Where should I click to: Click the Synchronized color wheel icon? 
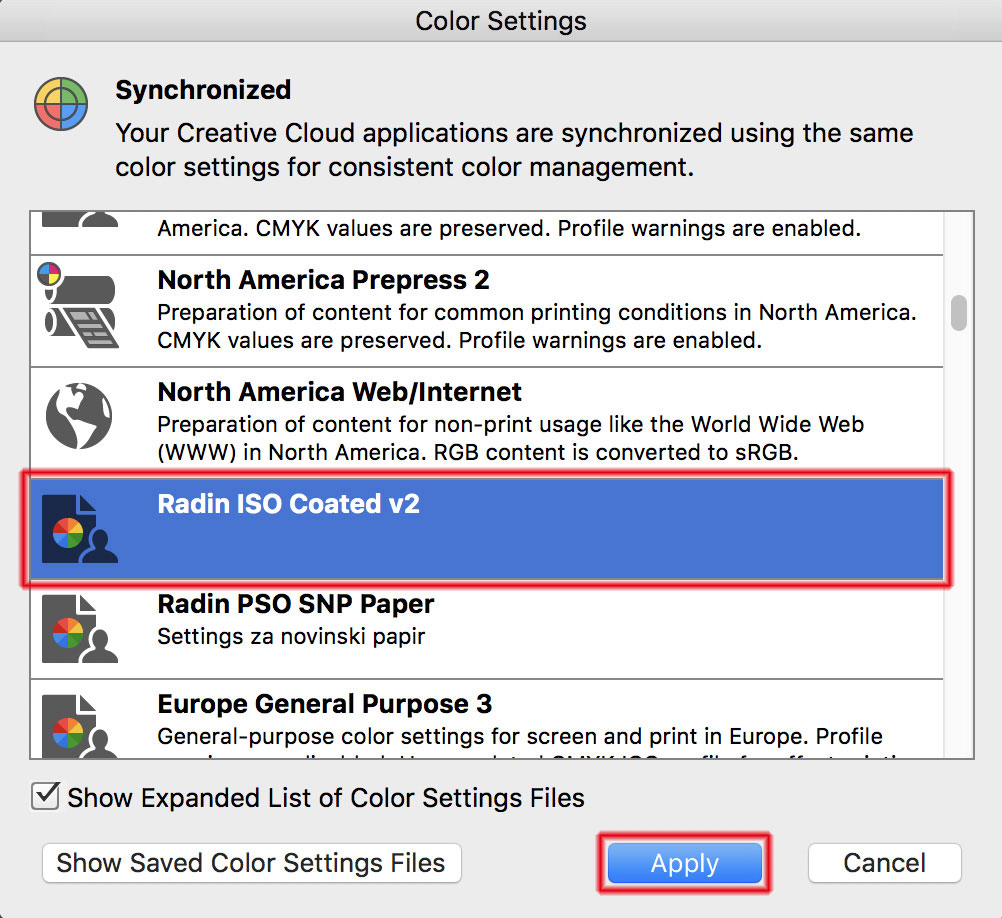pos(61,104)
